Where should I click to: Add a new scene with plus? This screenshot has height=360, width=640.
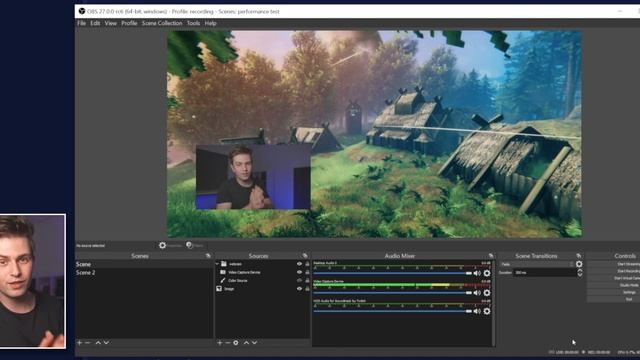pos(80,343)
